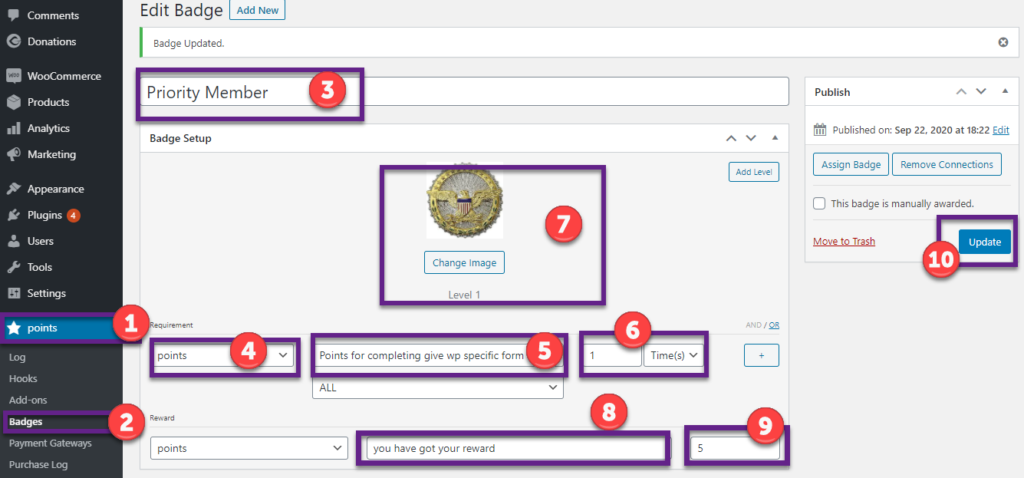
Task: Click the Move to Trash link
Action: pyautogui.click(x=846, y=242)
